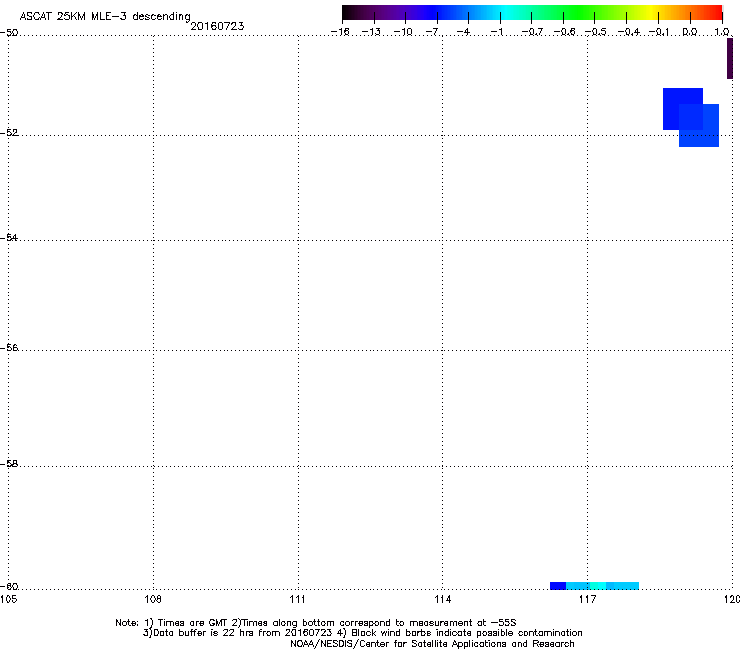This screenshot has width=740, height=650.
Task: Click the green section of the color bar
Action: [580, 12]
